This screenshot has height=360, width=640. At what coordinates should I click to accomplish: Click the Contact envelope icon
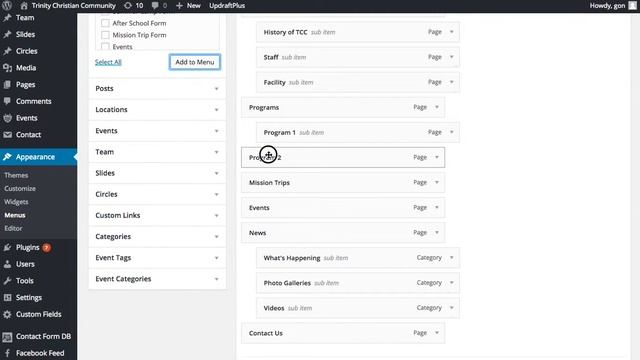(x=7, y=135)
